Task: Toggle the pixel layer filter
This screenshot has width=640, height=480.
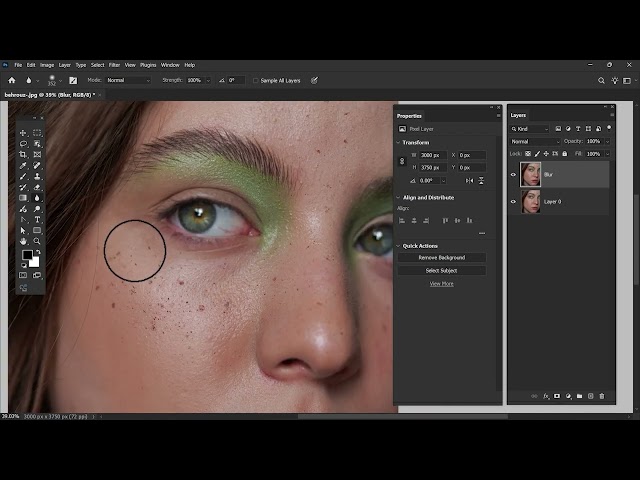Action: [558, 129]
